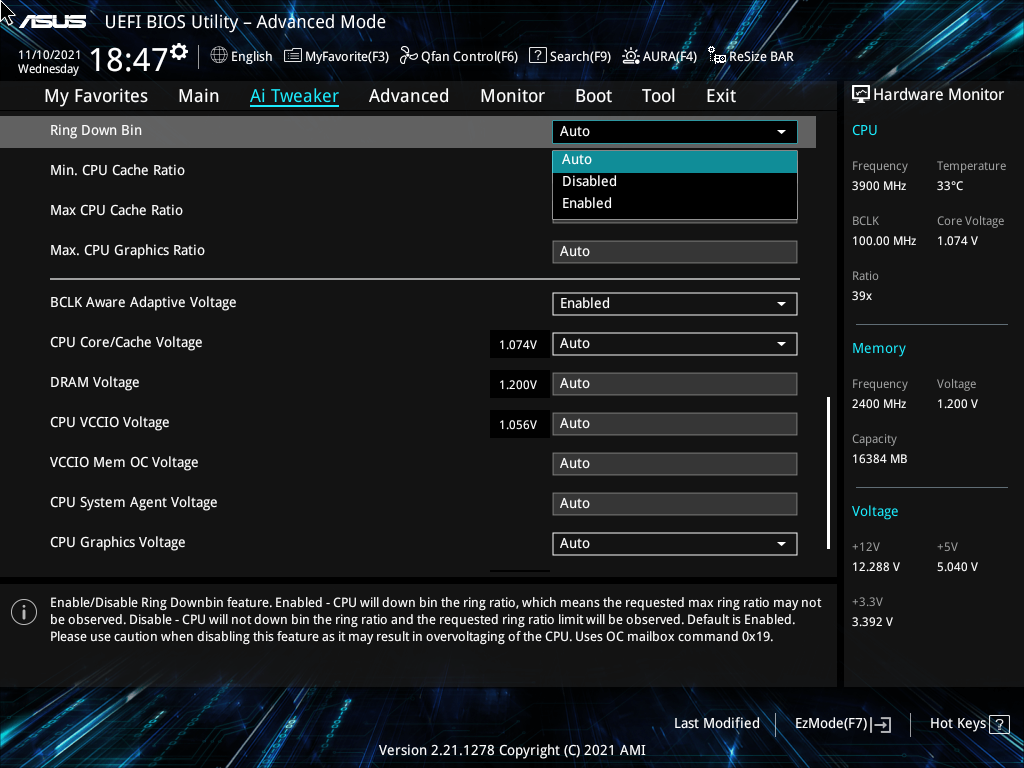
Task: Go to the Exit tab
Action: click(721, 96)
